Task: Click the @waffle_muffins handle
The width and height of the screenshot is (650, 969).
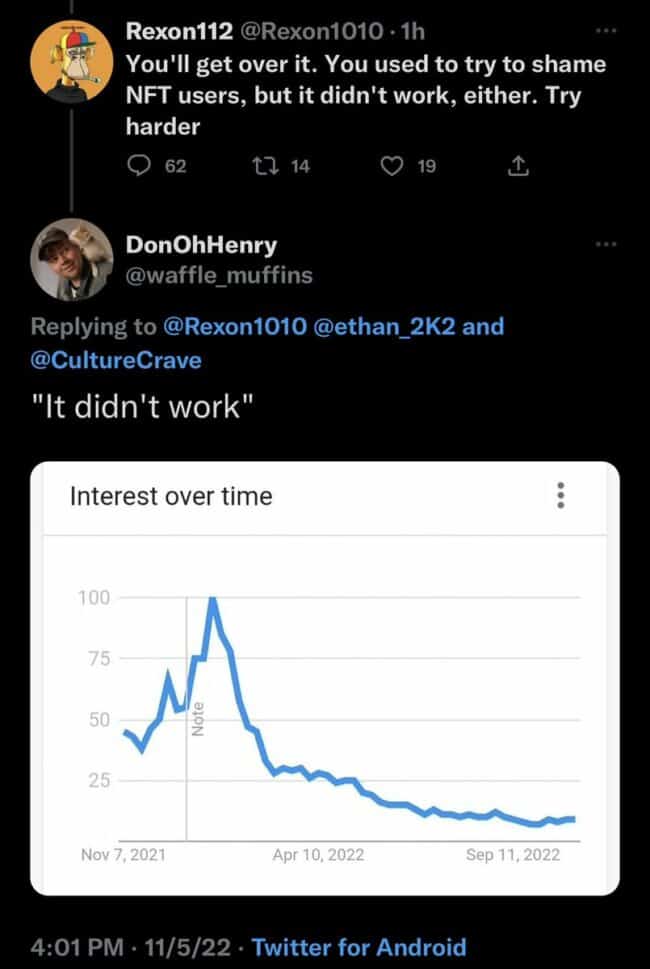Action: (218, 275)
